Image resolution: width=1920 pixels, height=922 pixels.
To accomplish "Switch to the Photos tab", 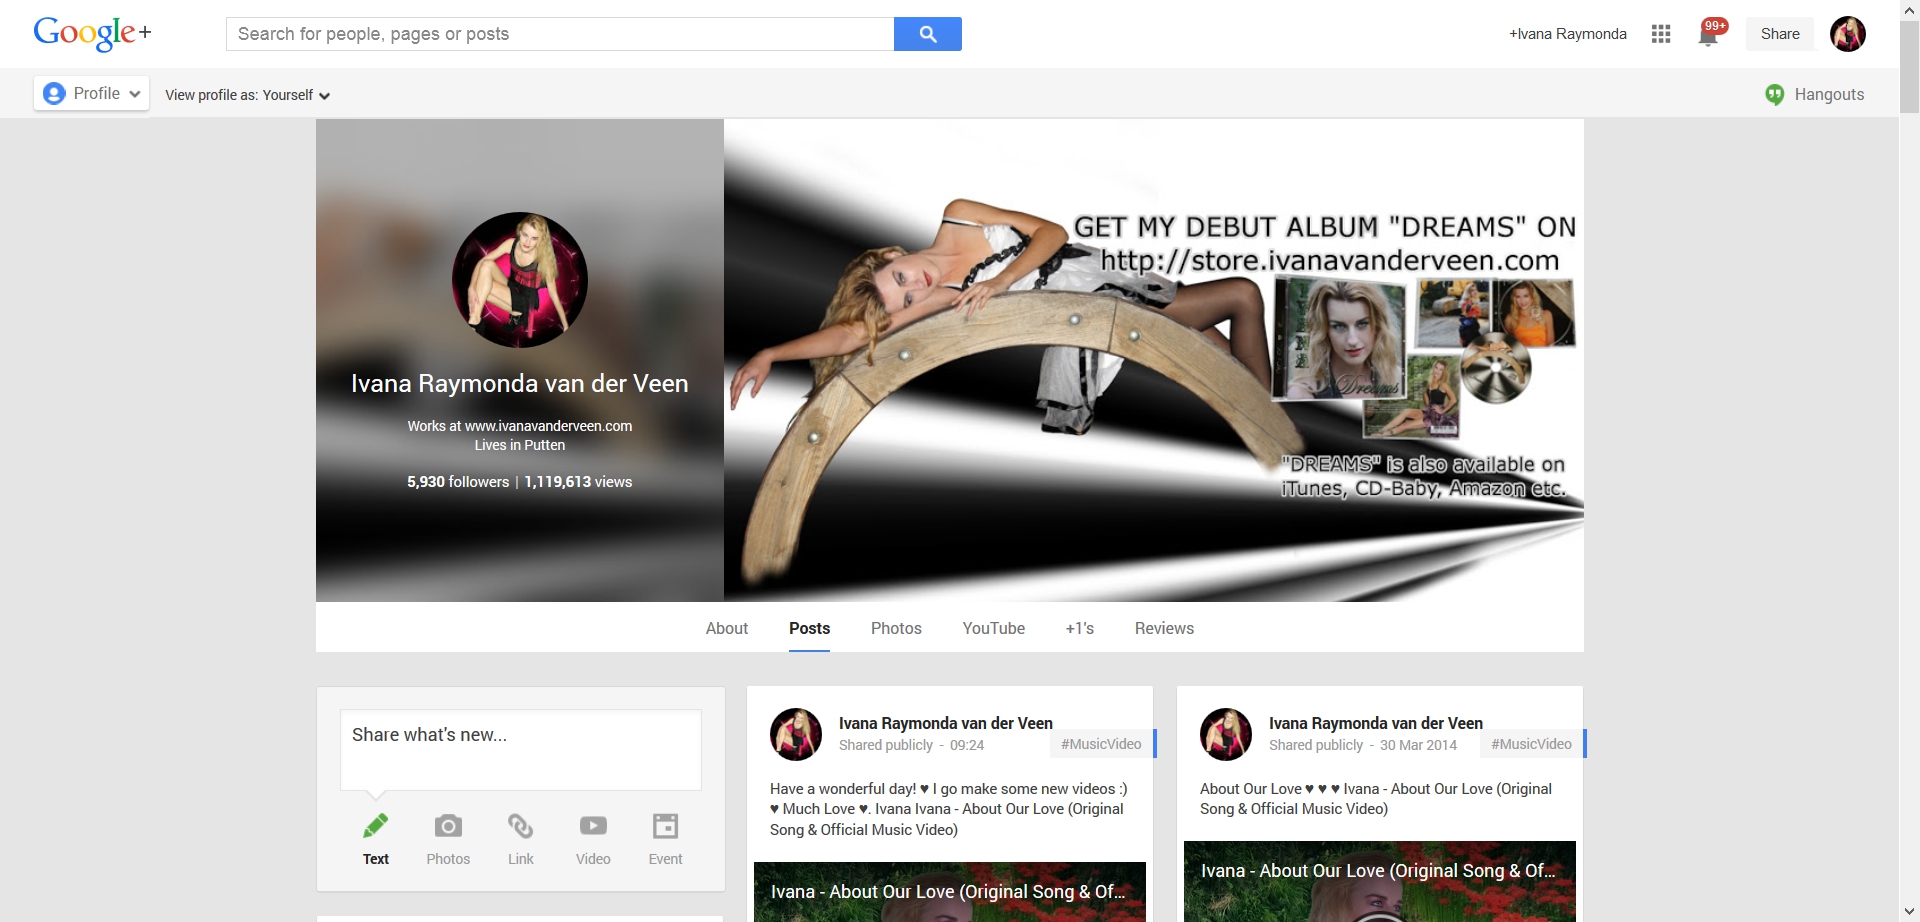I will coord(896,628).
